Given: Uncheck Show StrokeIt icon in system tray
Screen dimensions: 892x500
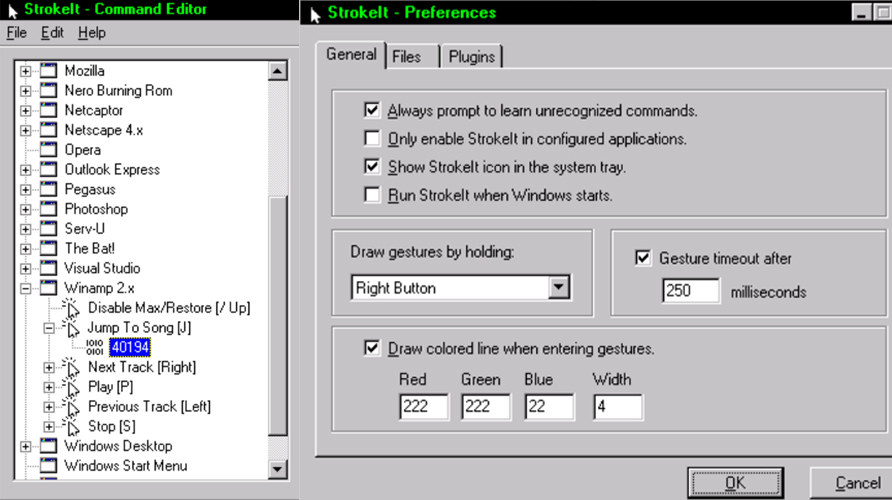Looking at the screenshot, I should point(372,167).
